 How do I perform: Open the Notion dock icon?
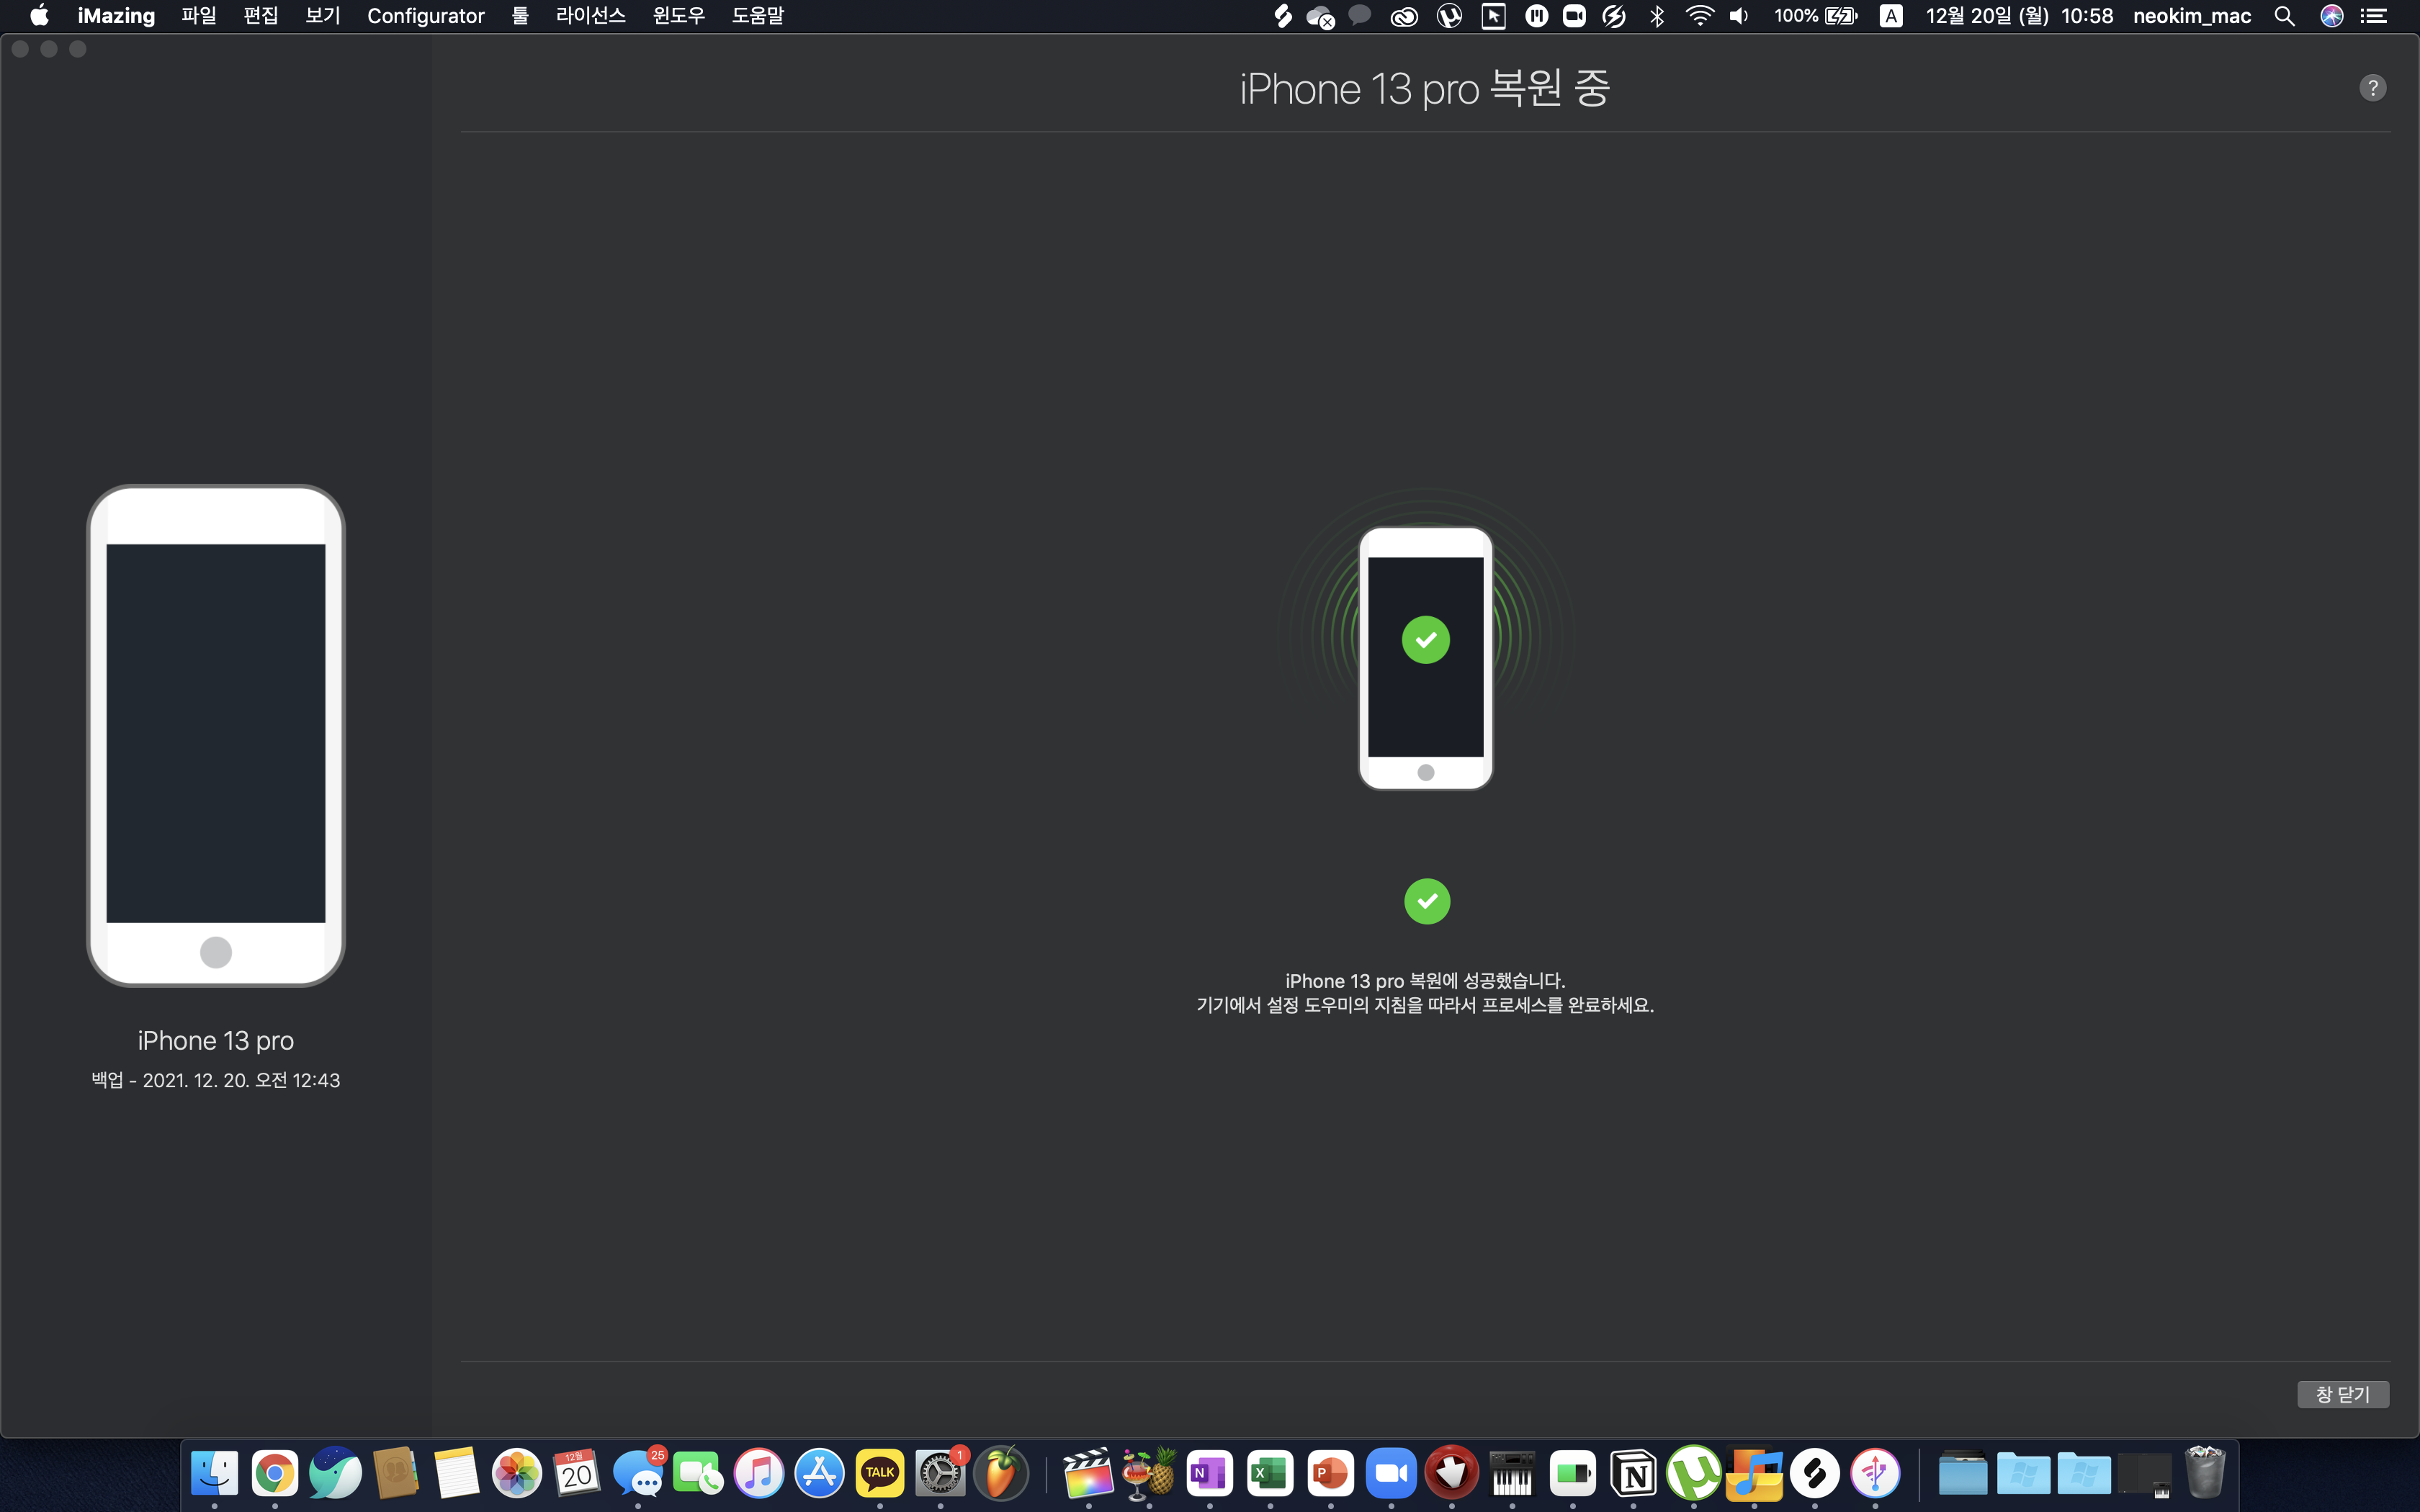pyautogui.click(x=1633, y=1473)
